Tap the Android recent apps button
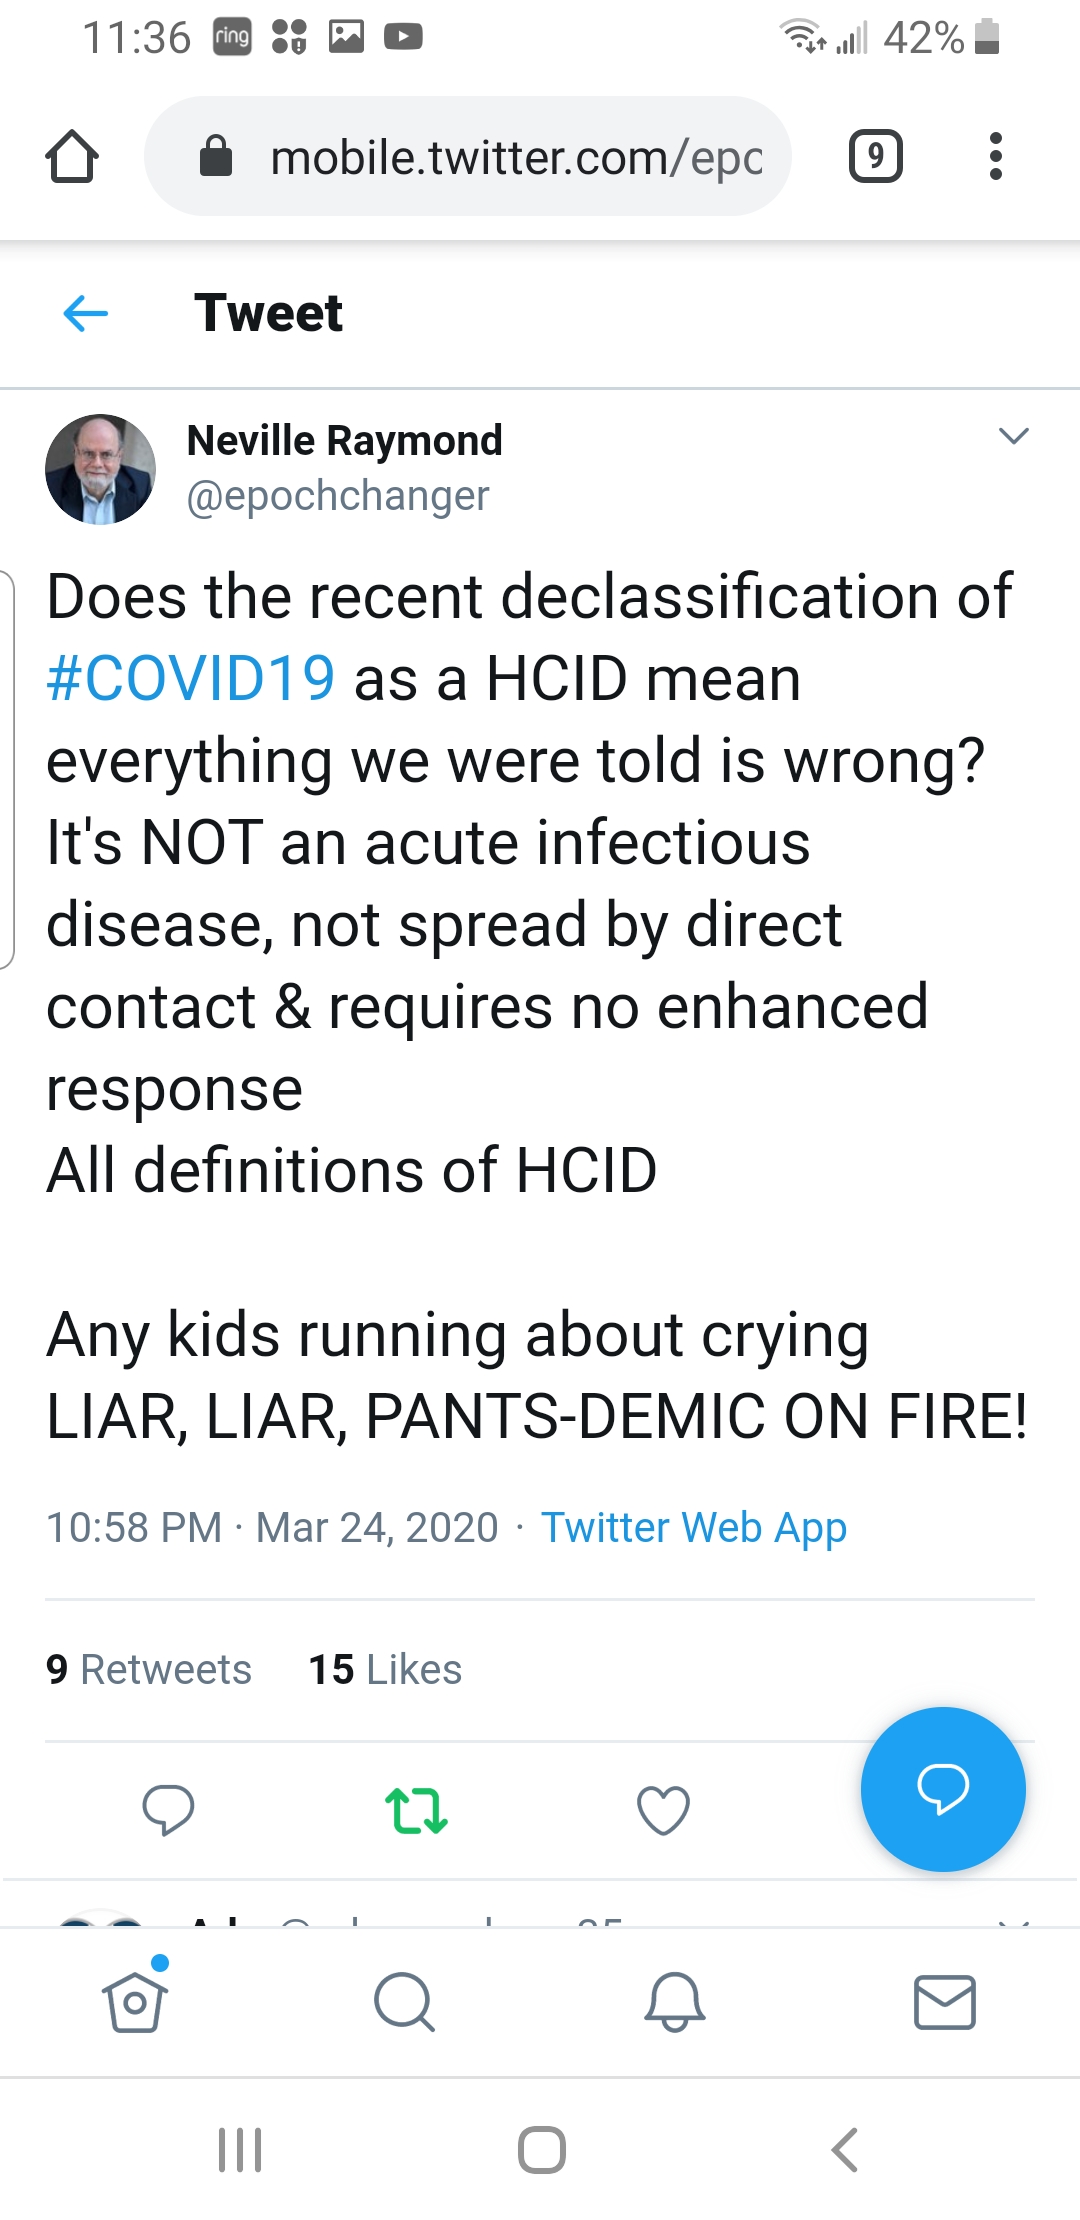This screenshot has width=1080, height=2220. coord(240,2150)
